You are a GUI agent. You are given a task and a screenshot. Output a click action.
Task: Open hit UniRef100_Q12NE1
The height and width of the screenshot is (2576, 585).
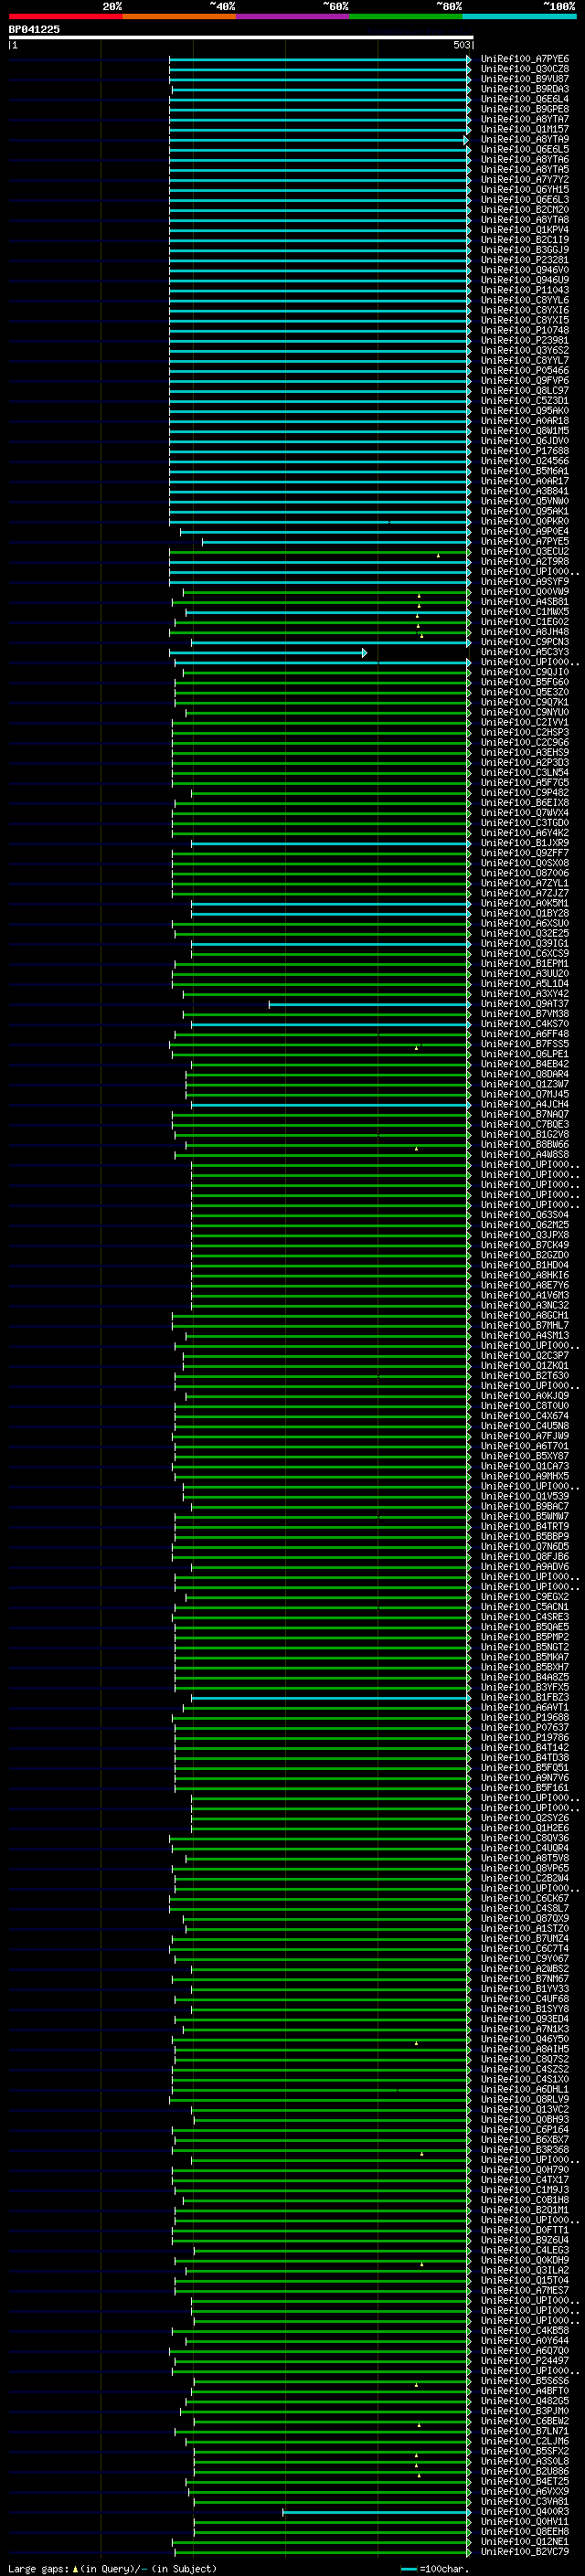tap(525, 2541)
